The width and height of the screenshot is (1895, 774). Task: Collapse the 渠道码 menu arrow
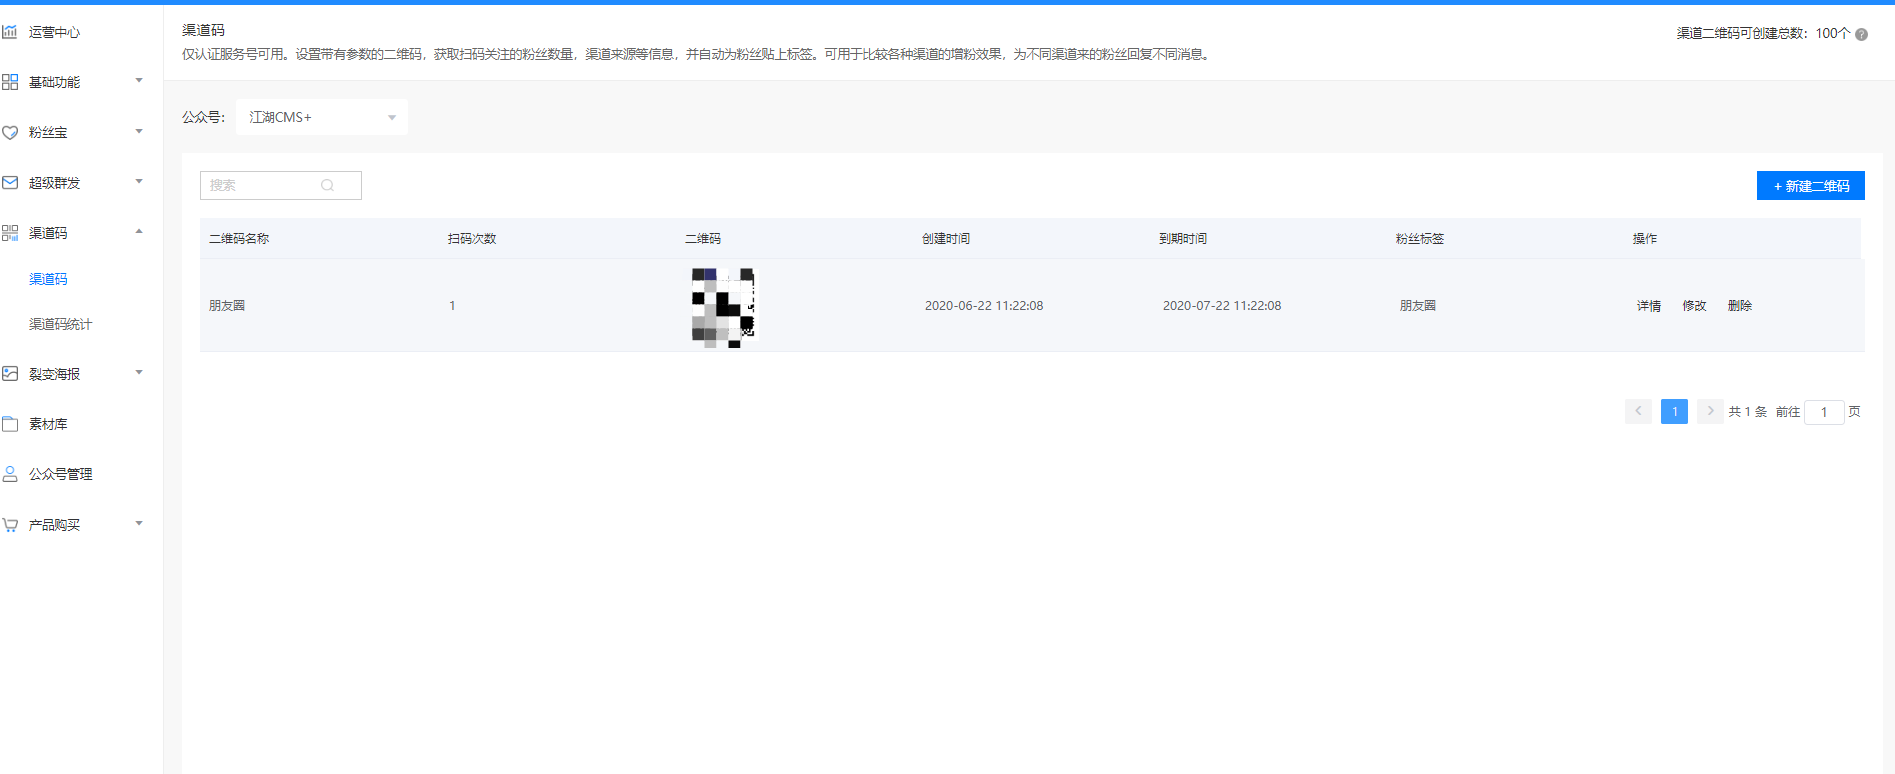click(x=139, y=232)
